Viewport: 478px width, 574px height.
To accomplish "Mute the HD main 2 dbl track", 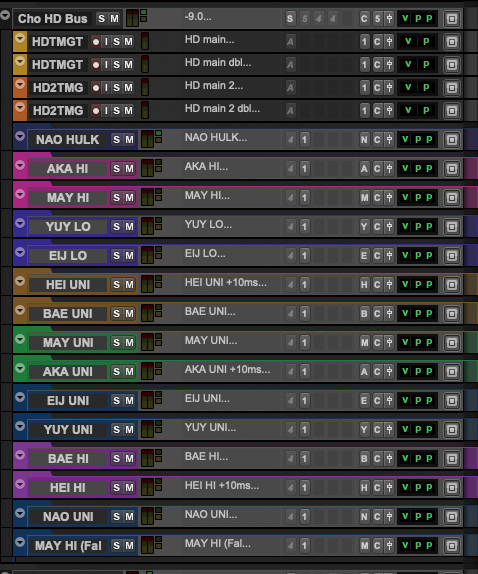I will pos(128,111).
